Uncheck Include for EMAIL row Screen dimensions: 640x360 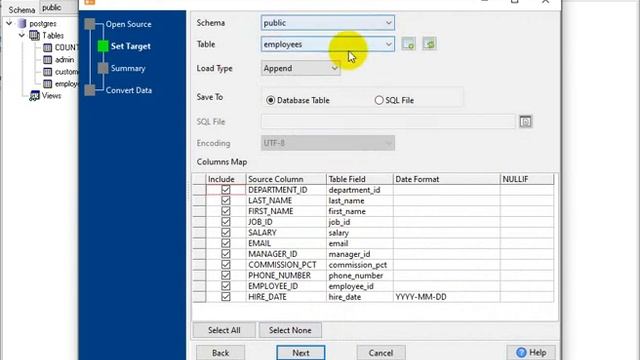tap(226, 243)
